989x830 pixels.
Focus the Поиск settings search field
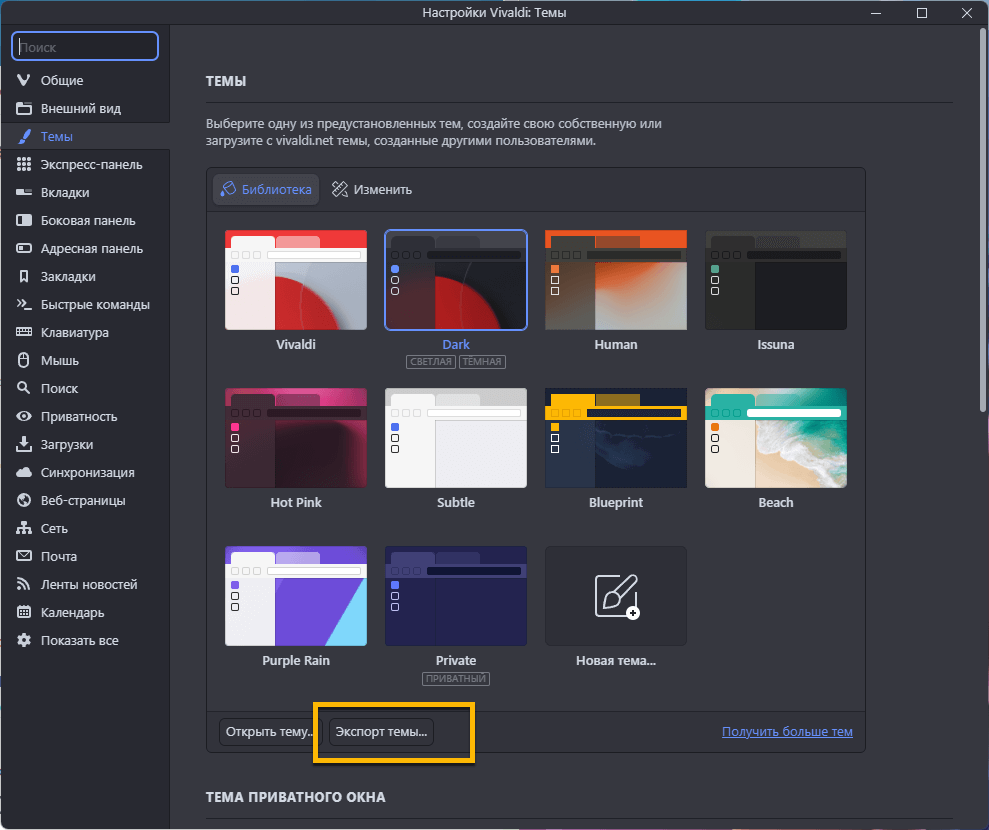point(85,46)
